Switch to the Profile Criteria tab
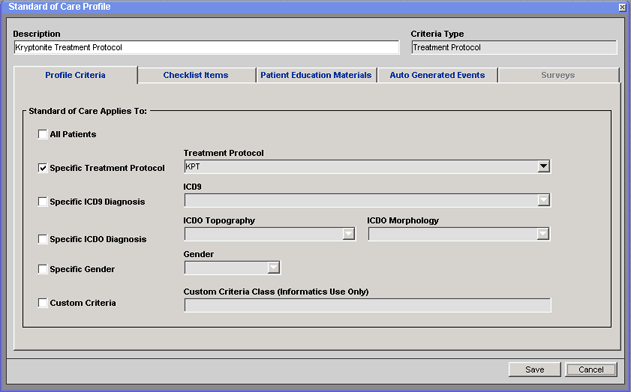631x392 pixels. pos(75,75)
